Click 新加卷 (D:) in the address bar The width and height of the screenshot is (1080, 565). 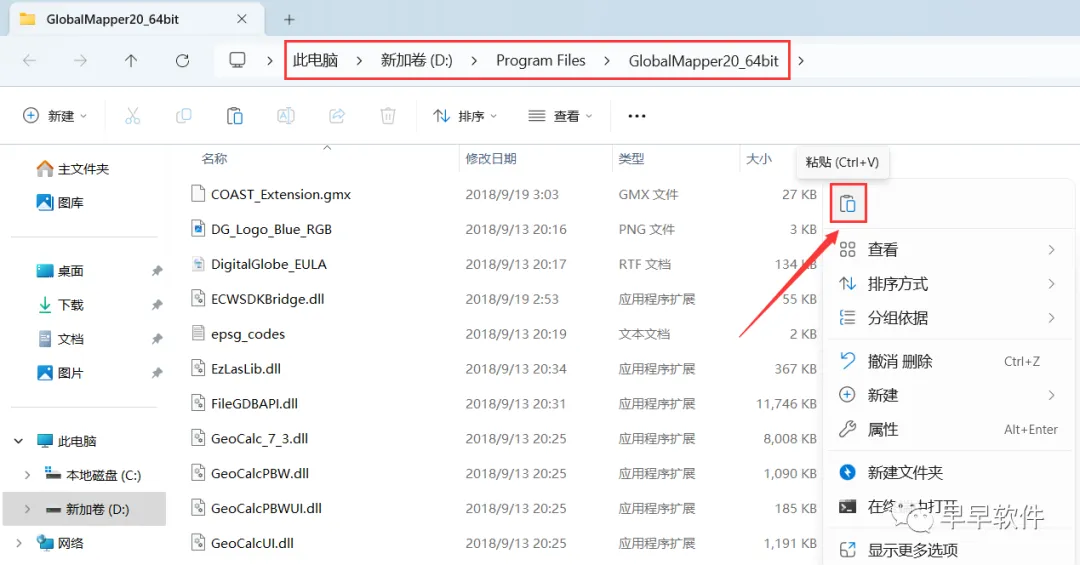417,61
